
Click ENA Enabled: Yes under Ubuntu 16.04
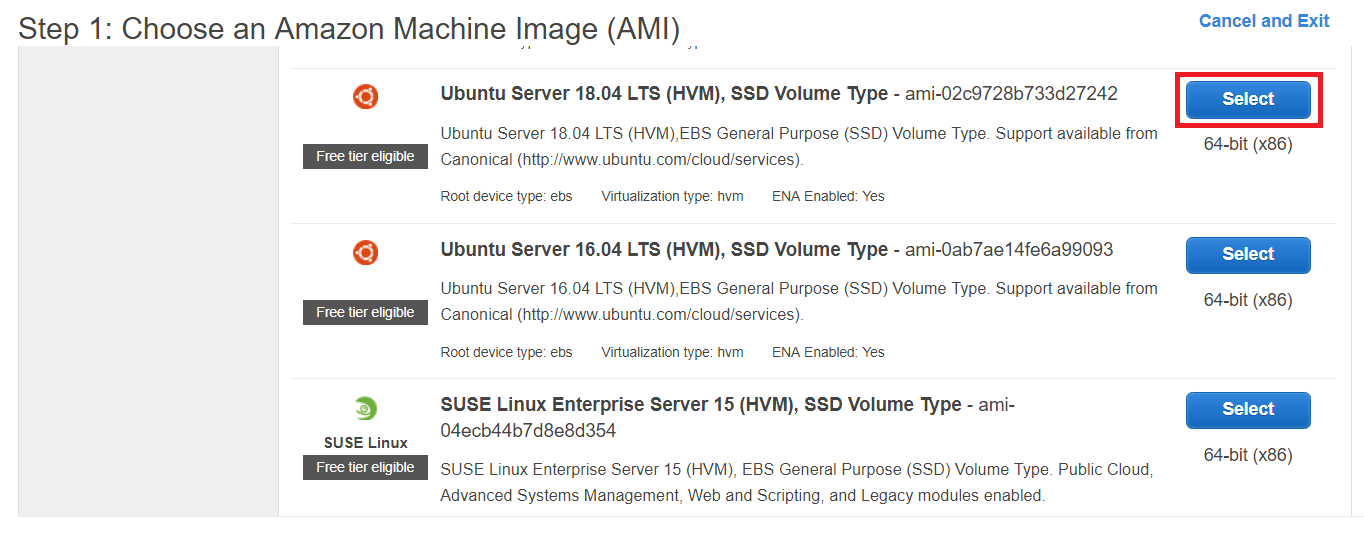(828, 352)
